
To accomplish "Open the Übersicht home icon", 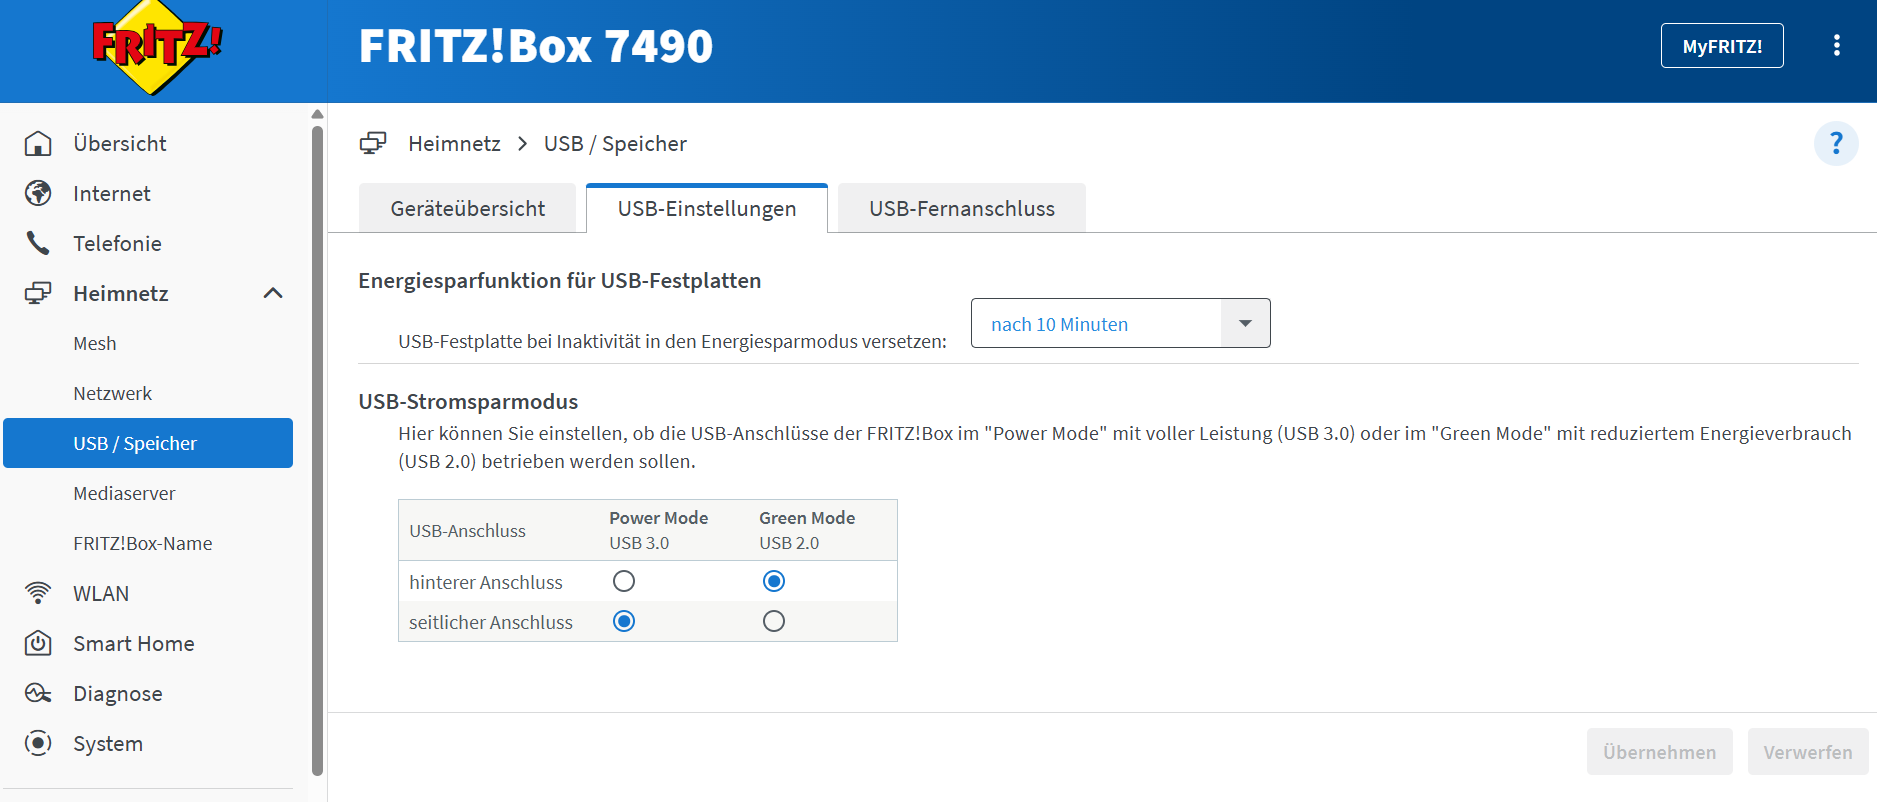I will pos(38,144).
